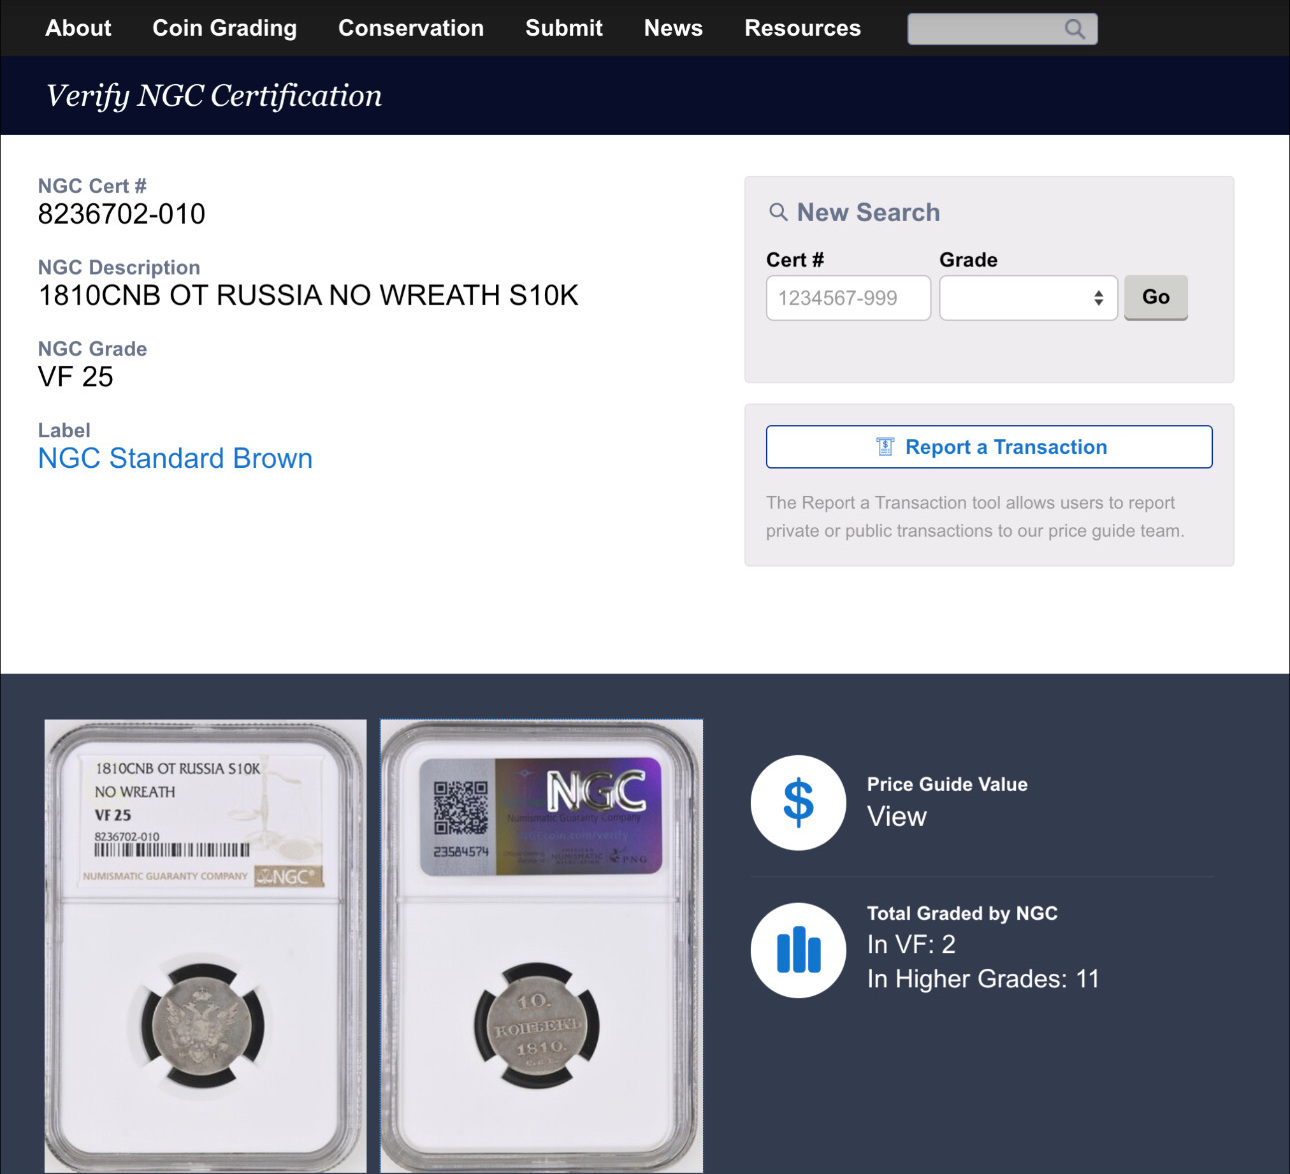Click Report a Transaction button
Image resolution: width=1290 pixels, height=1174 pixels.
pos(989,447)
